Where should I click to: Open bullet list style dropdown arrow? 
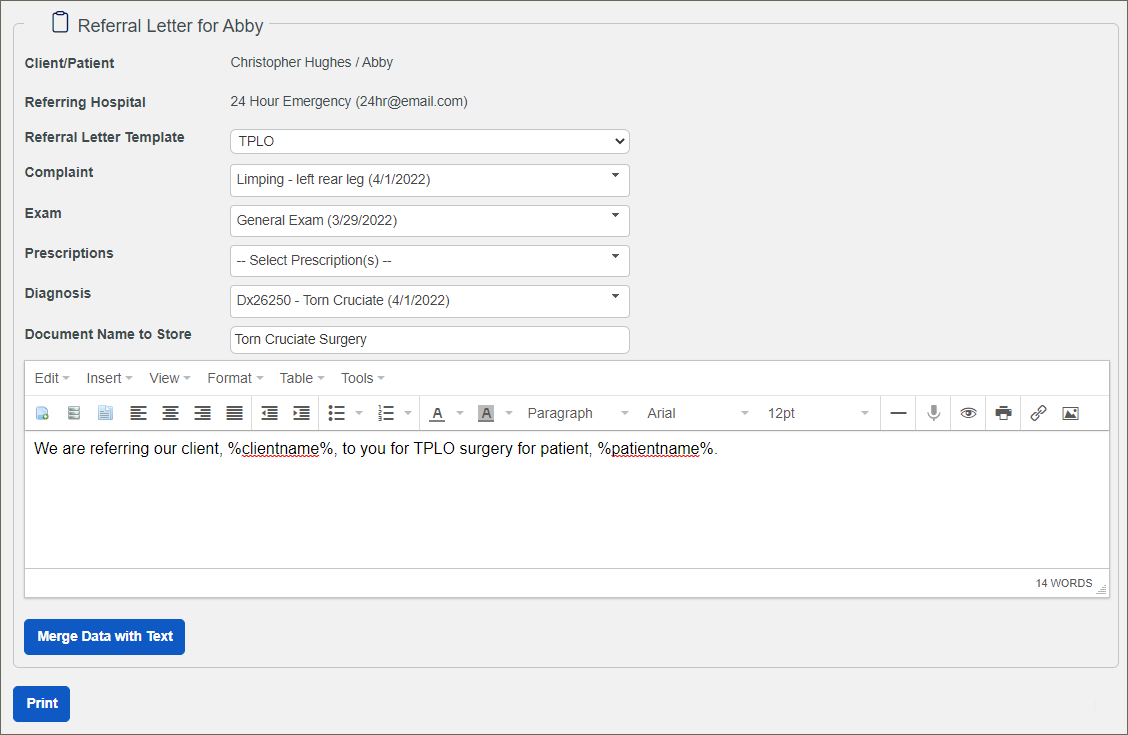tap(359, 414)
